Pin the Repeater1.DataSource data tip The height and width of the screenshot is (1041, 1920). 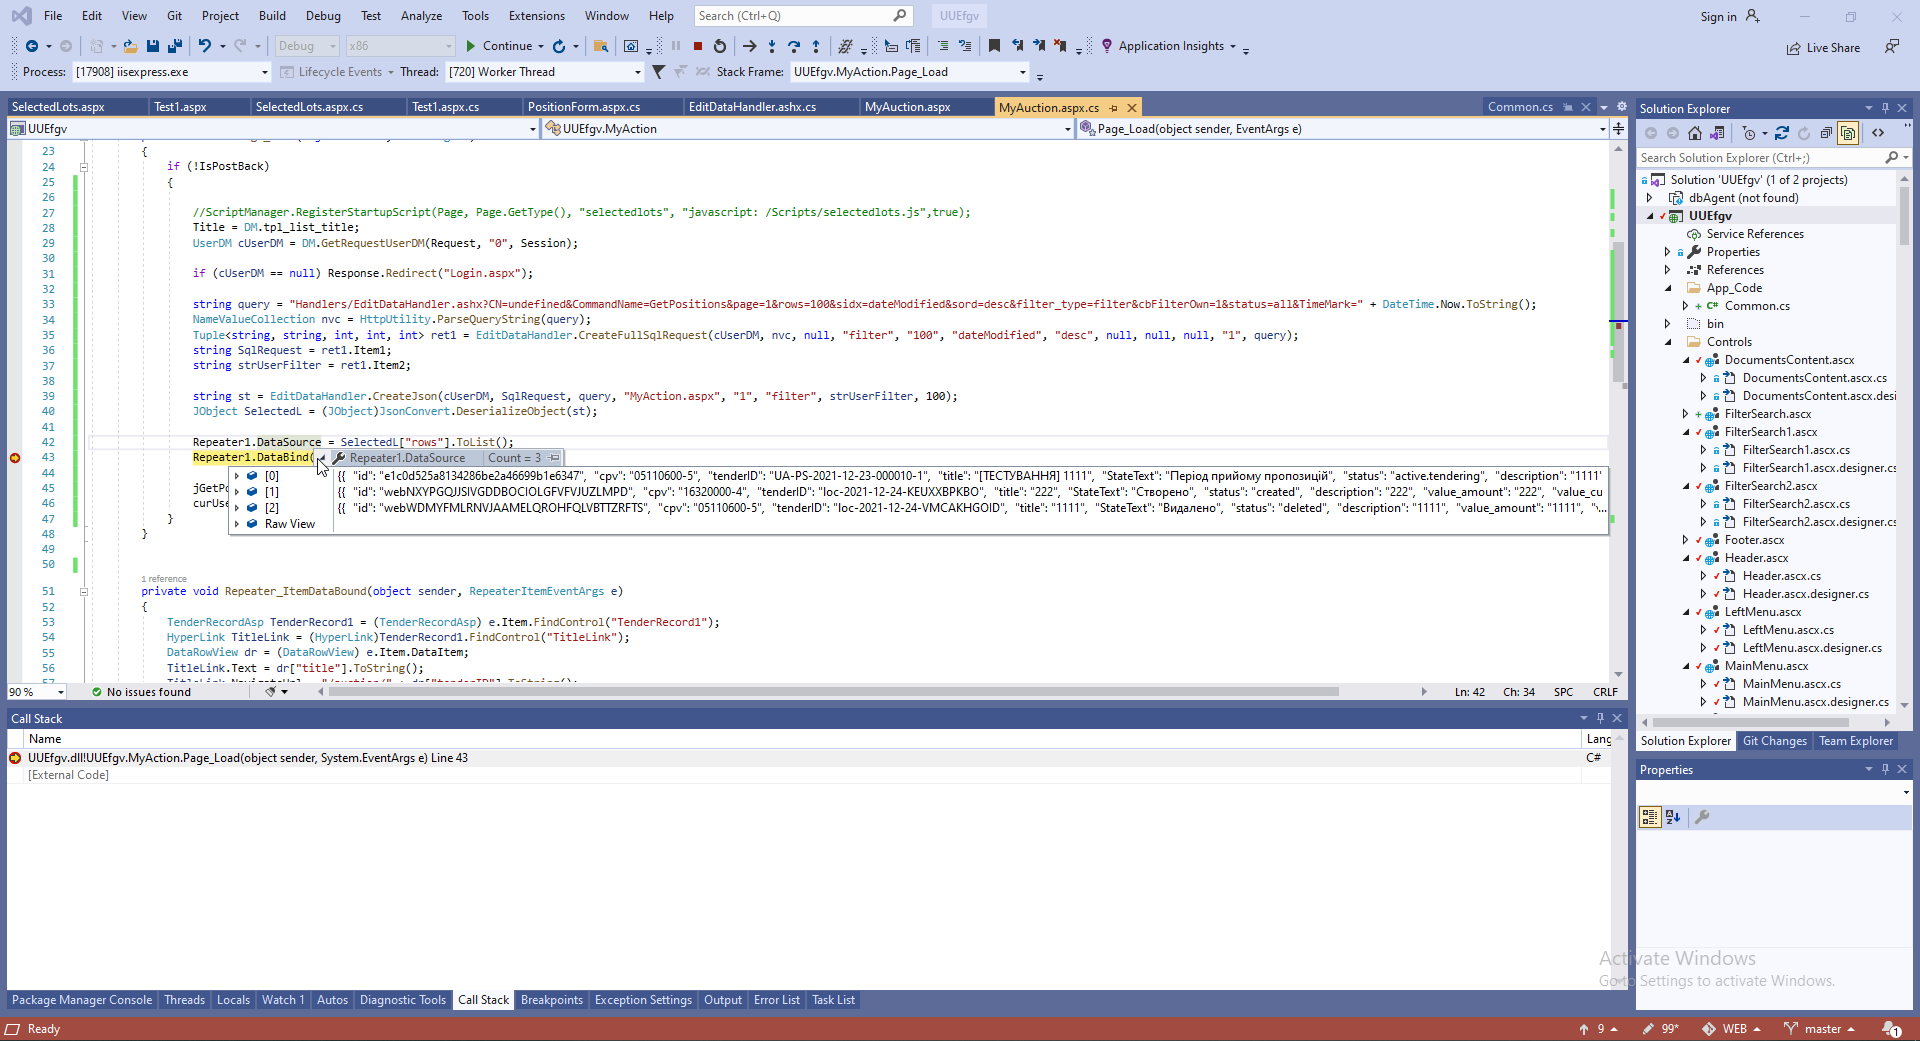point(555,458)
